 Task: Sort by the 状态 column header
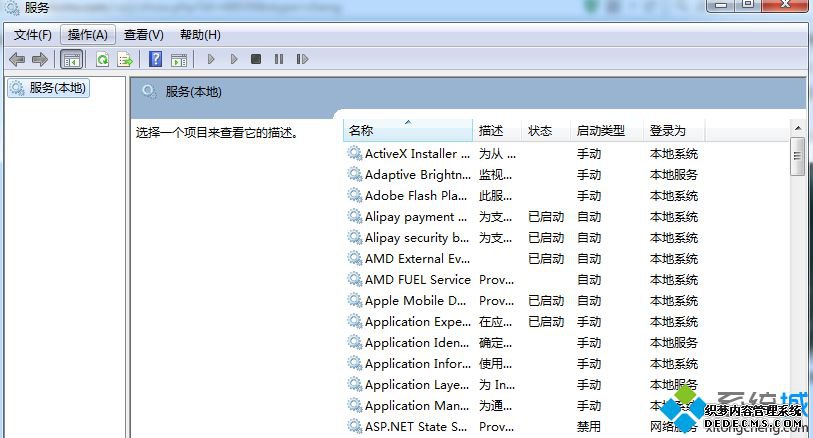coord(545,130)
